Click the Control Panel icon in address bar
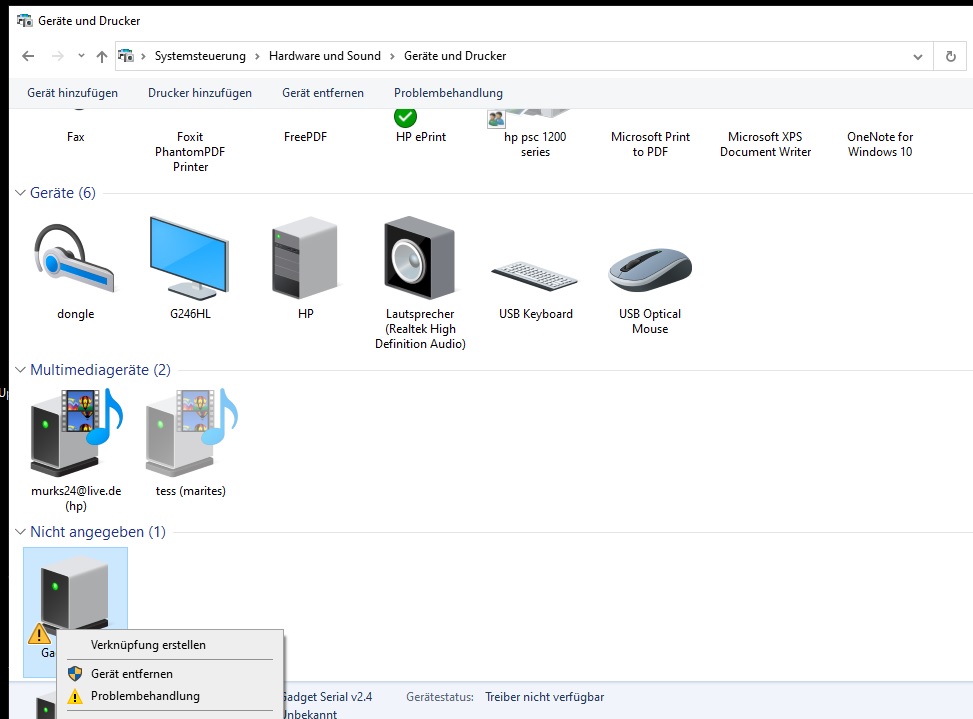This screenshot has width=973, height=719. click(x=126, y=56)
